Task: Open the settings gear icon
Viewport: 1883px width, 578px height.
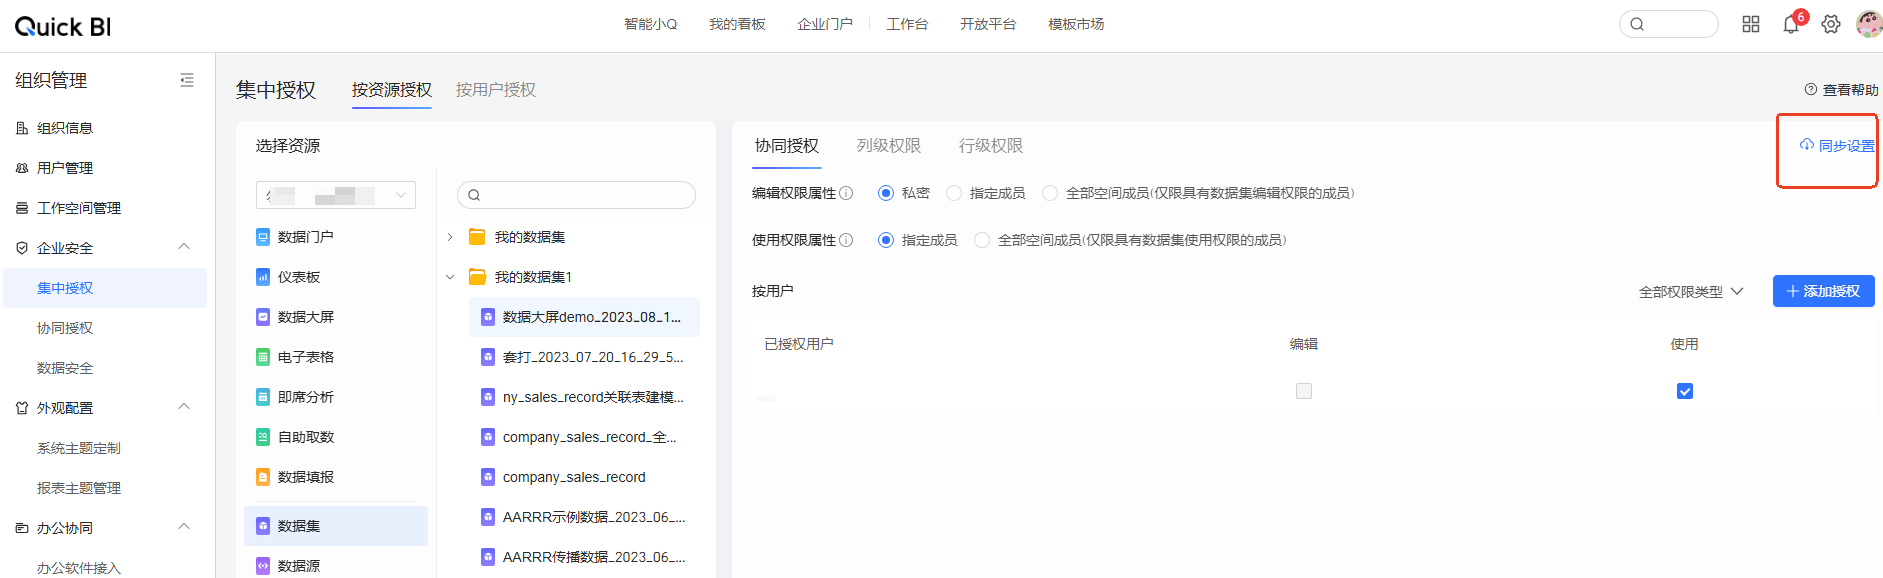Action: pos(1830,25)
